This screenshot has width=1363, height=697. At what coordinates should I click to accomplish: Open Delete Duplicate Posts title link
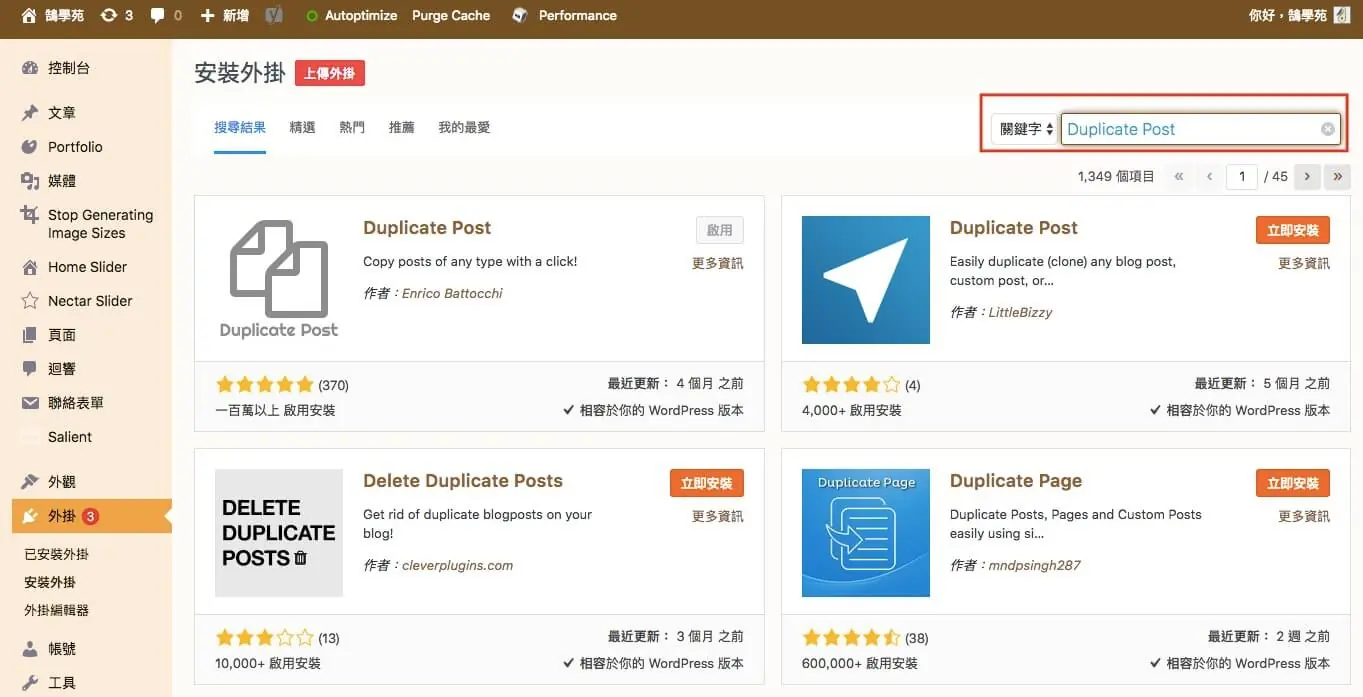pyautogui.click(x=463, y=481)
